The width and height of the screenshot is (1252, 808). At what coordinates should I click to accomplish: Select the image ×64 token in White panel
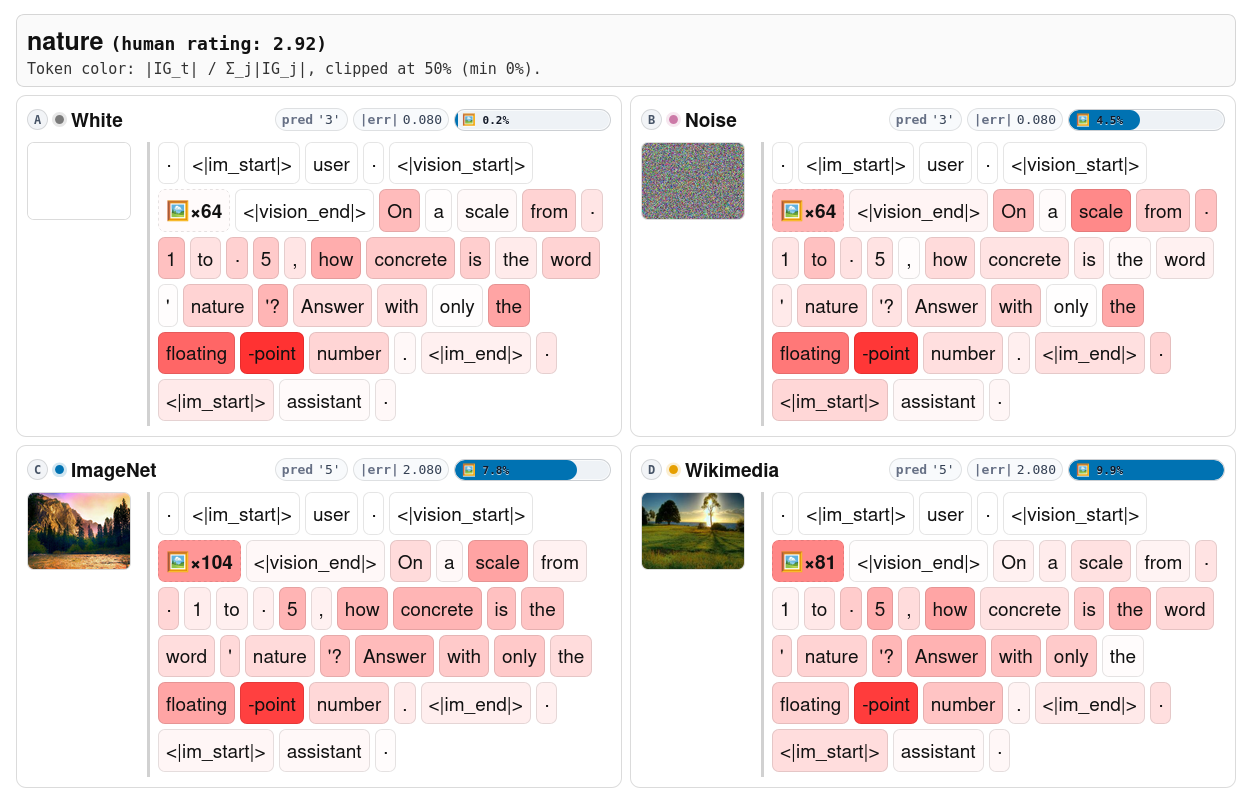tap(194, 211)
